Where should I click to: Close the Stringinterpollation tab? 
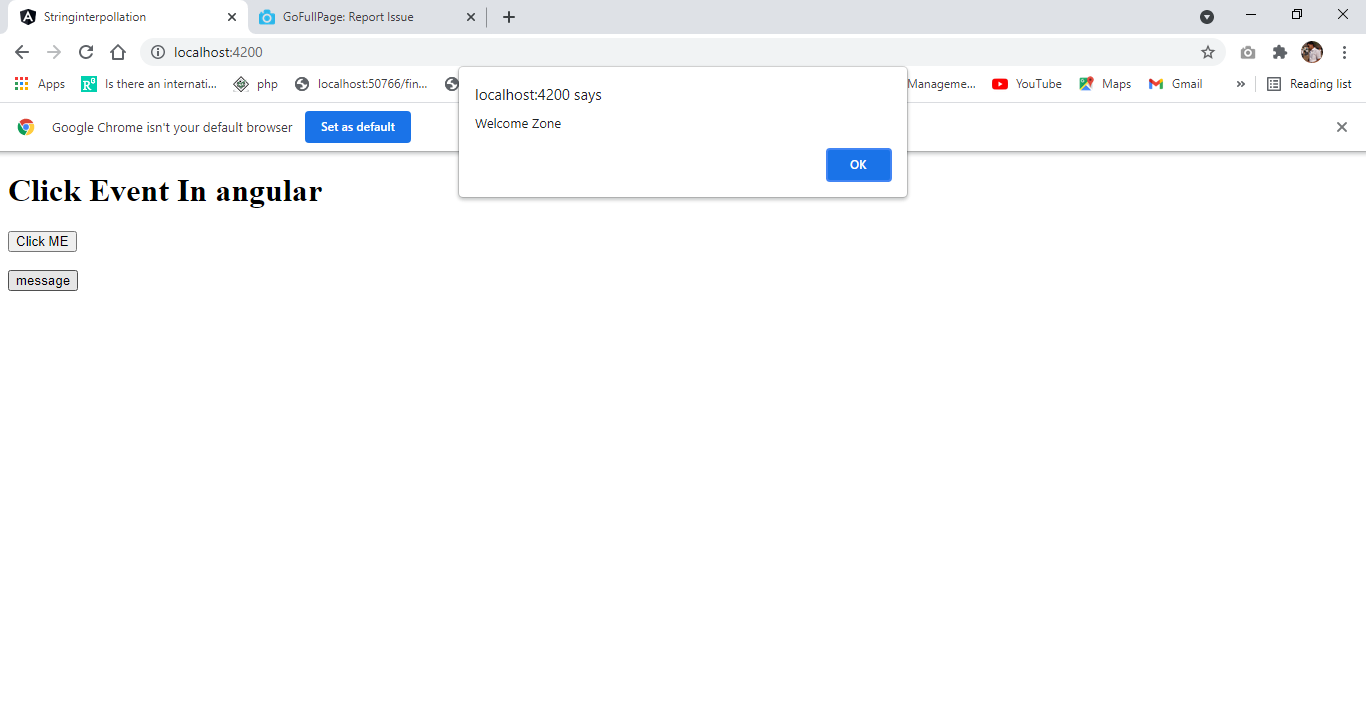tap(232, 17)
